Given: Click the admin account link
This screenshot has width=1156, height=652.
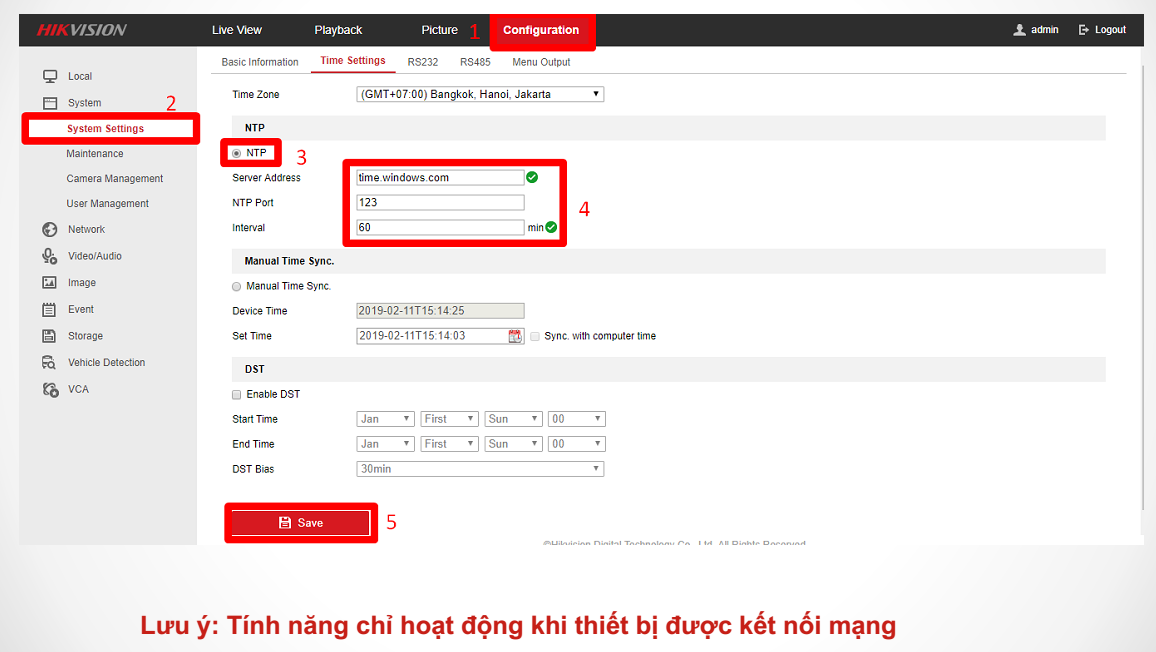Looking at the screenshot, I should point(1045,30).
